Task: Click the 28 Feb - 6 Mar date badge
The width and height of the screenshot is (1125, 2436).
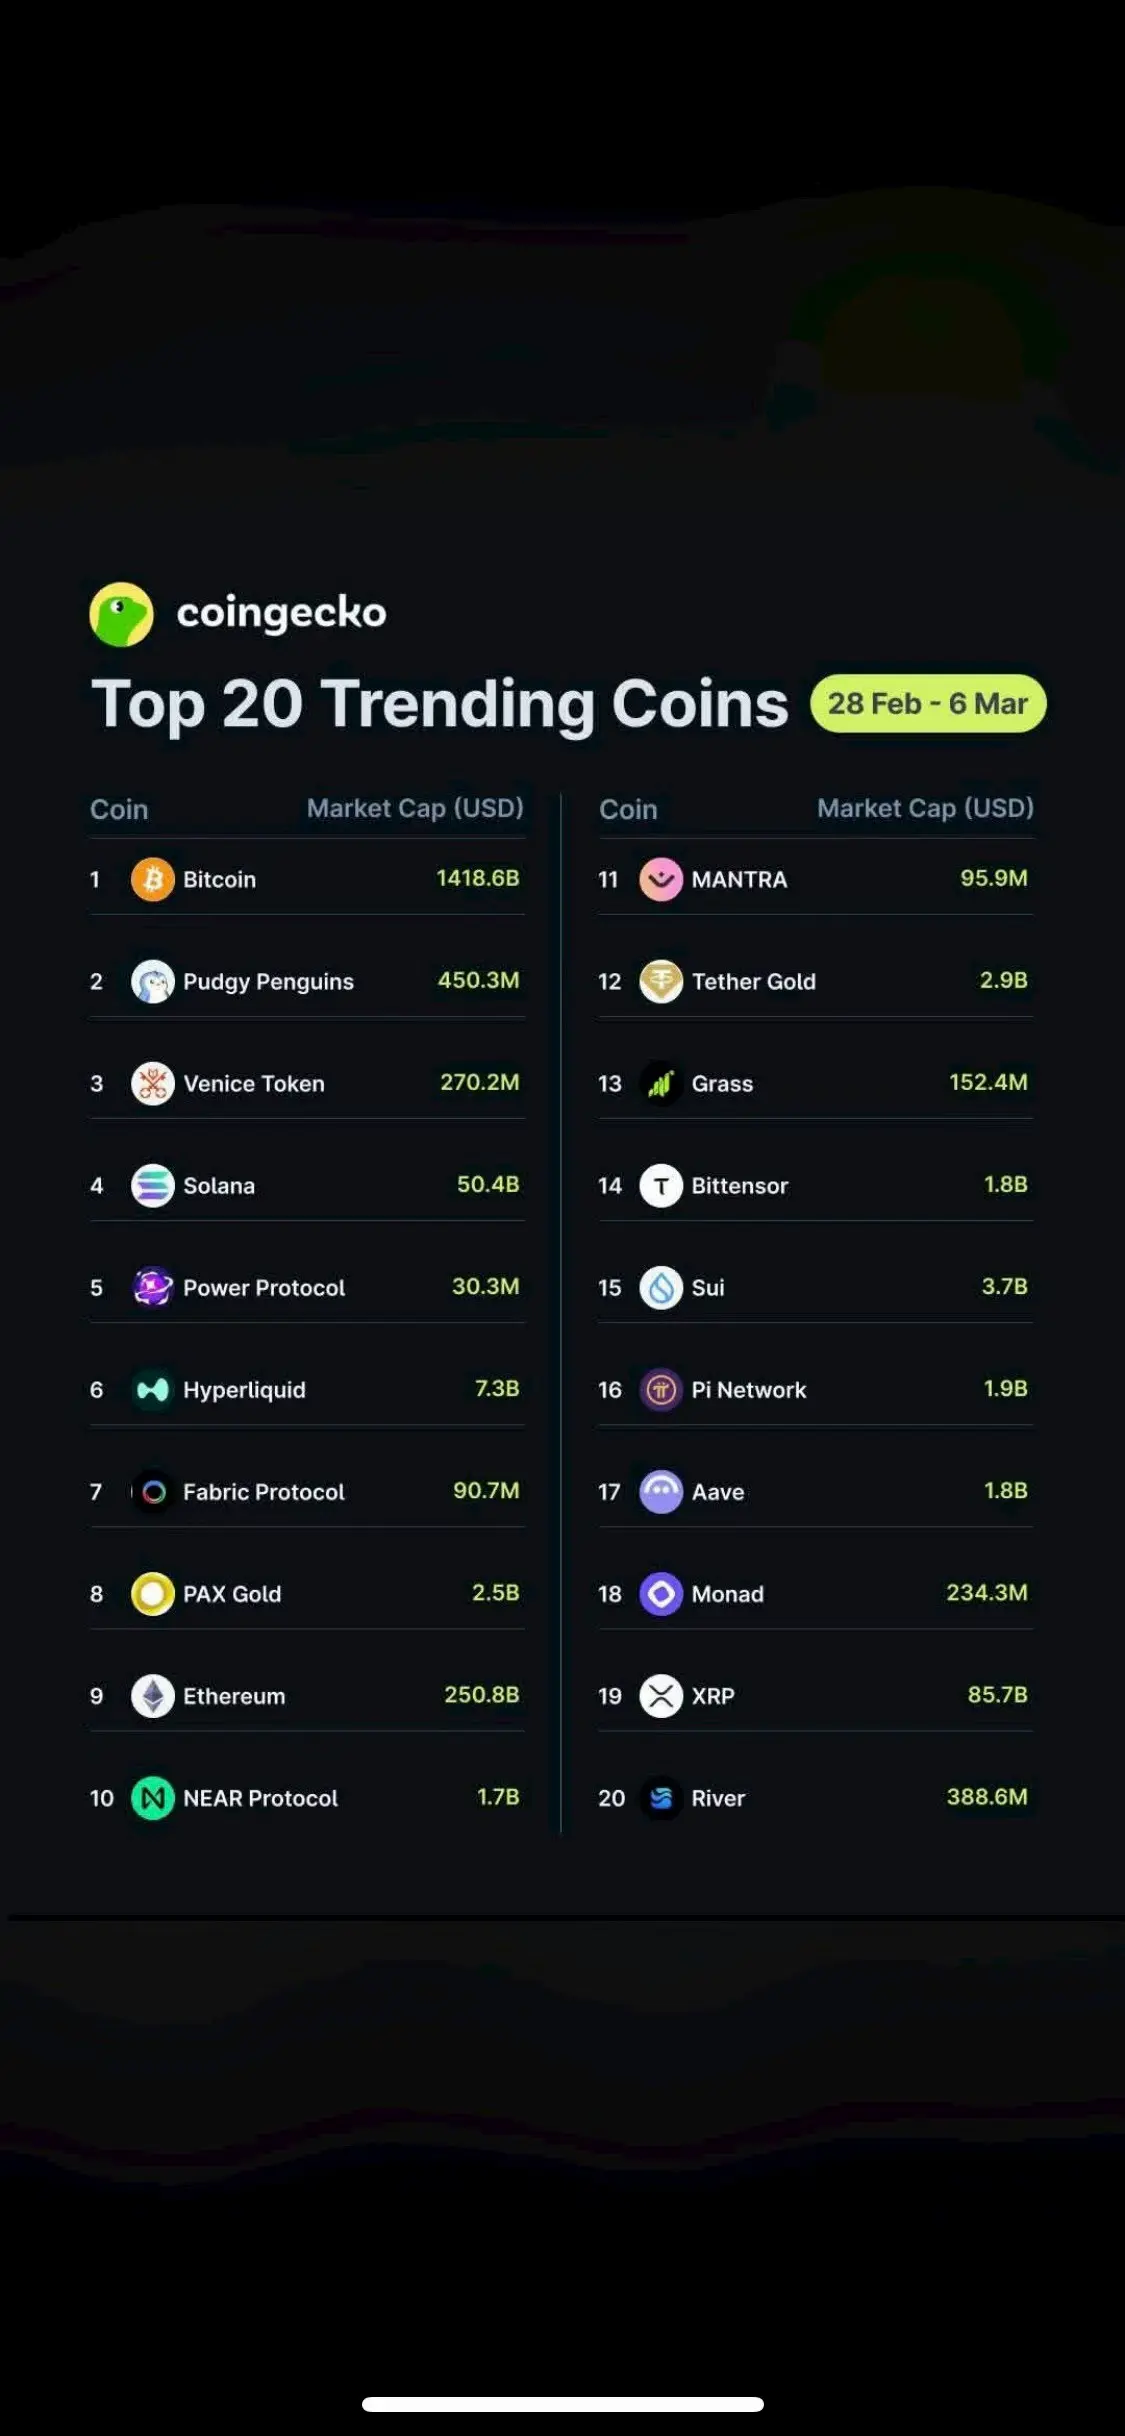Action: point(928,704)
